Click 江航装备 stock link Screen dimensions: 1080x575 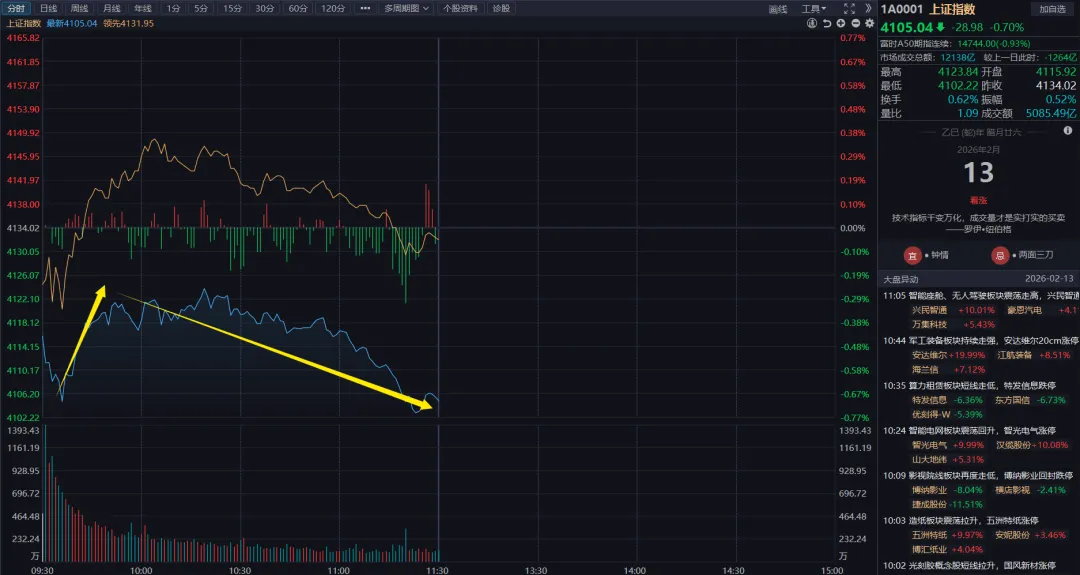1015,355
